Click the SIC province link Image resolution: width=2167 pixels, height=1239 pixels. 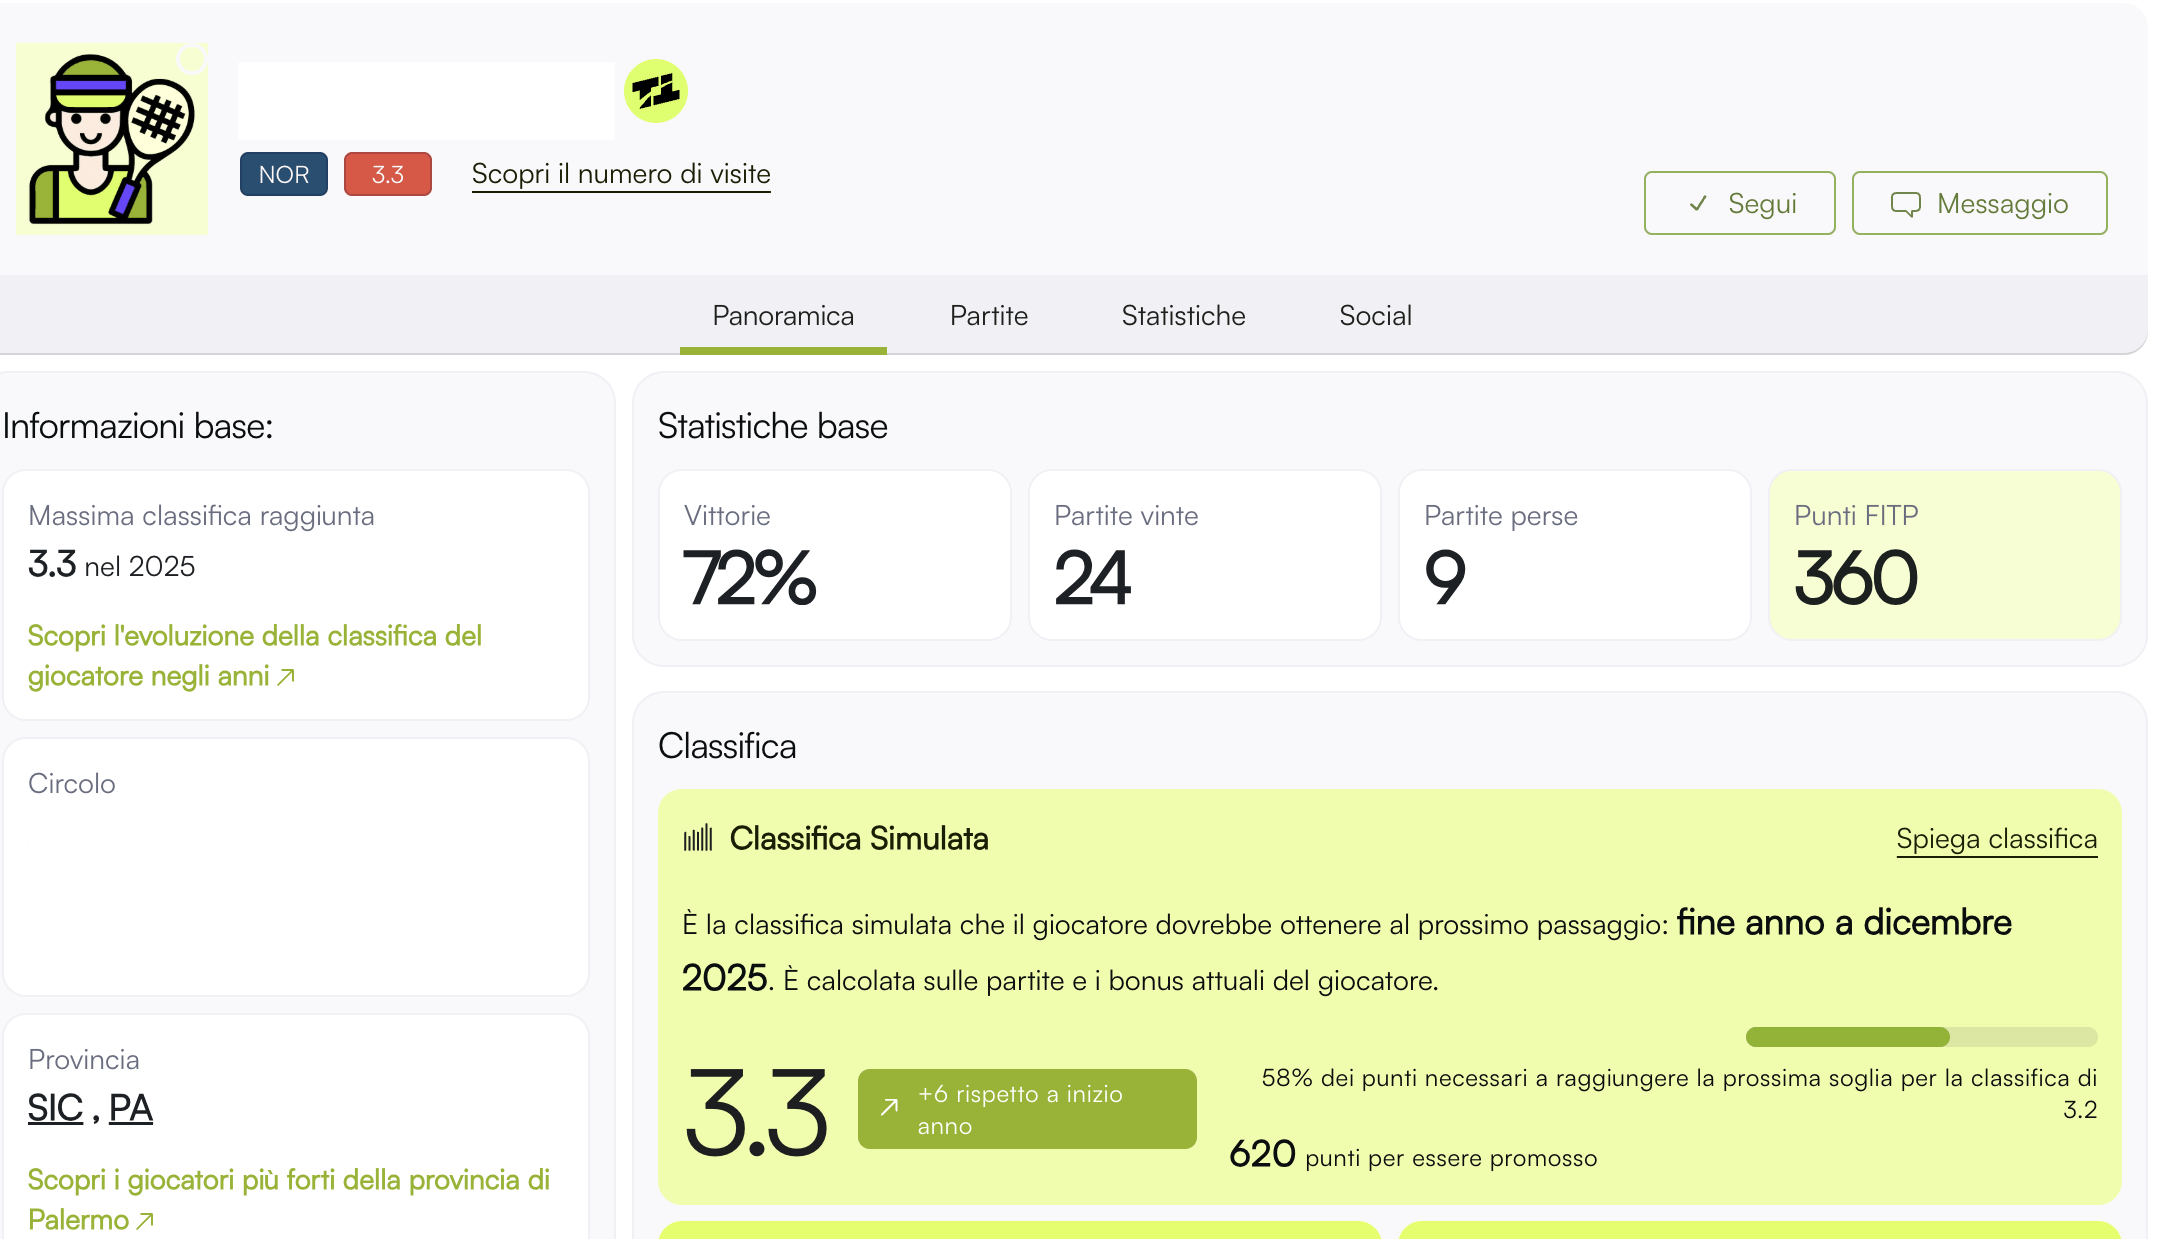click(55, 1108)
